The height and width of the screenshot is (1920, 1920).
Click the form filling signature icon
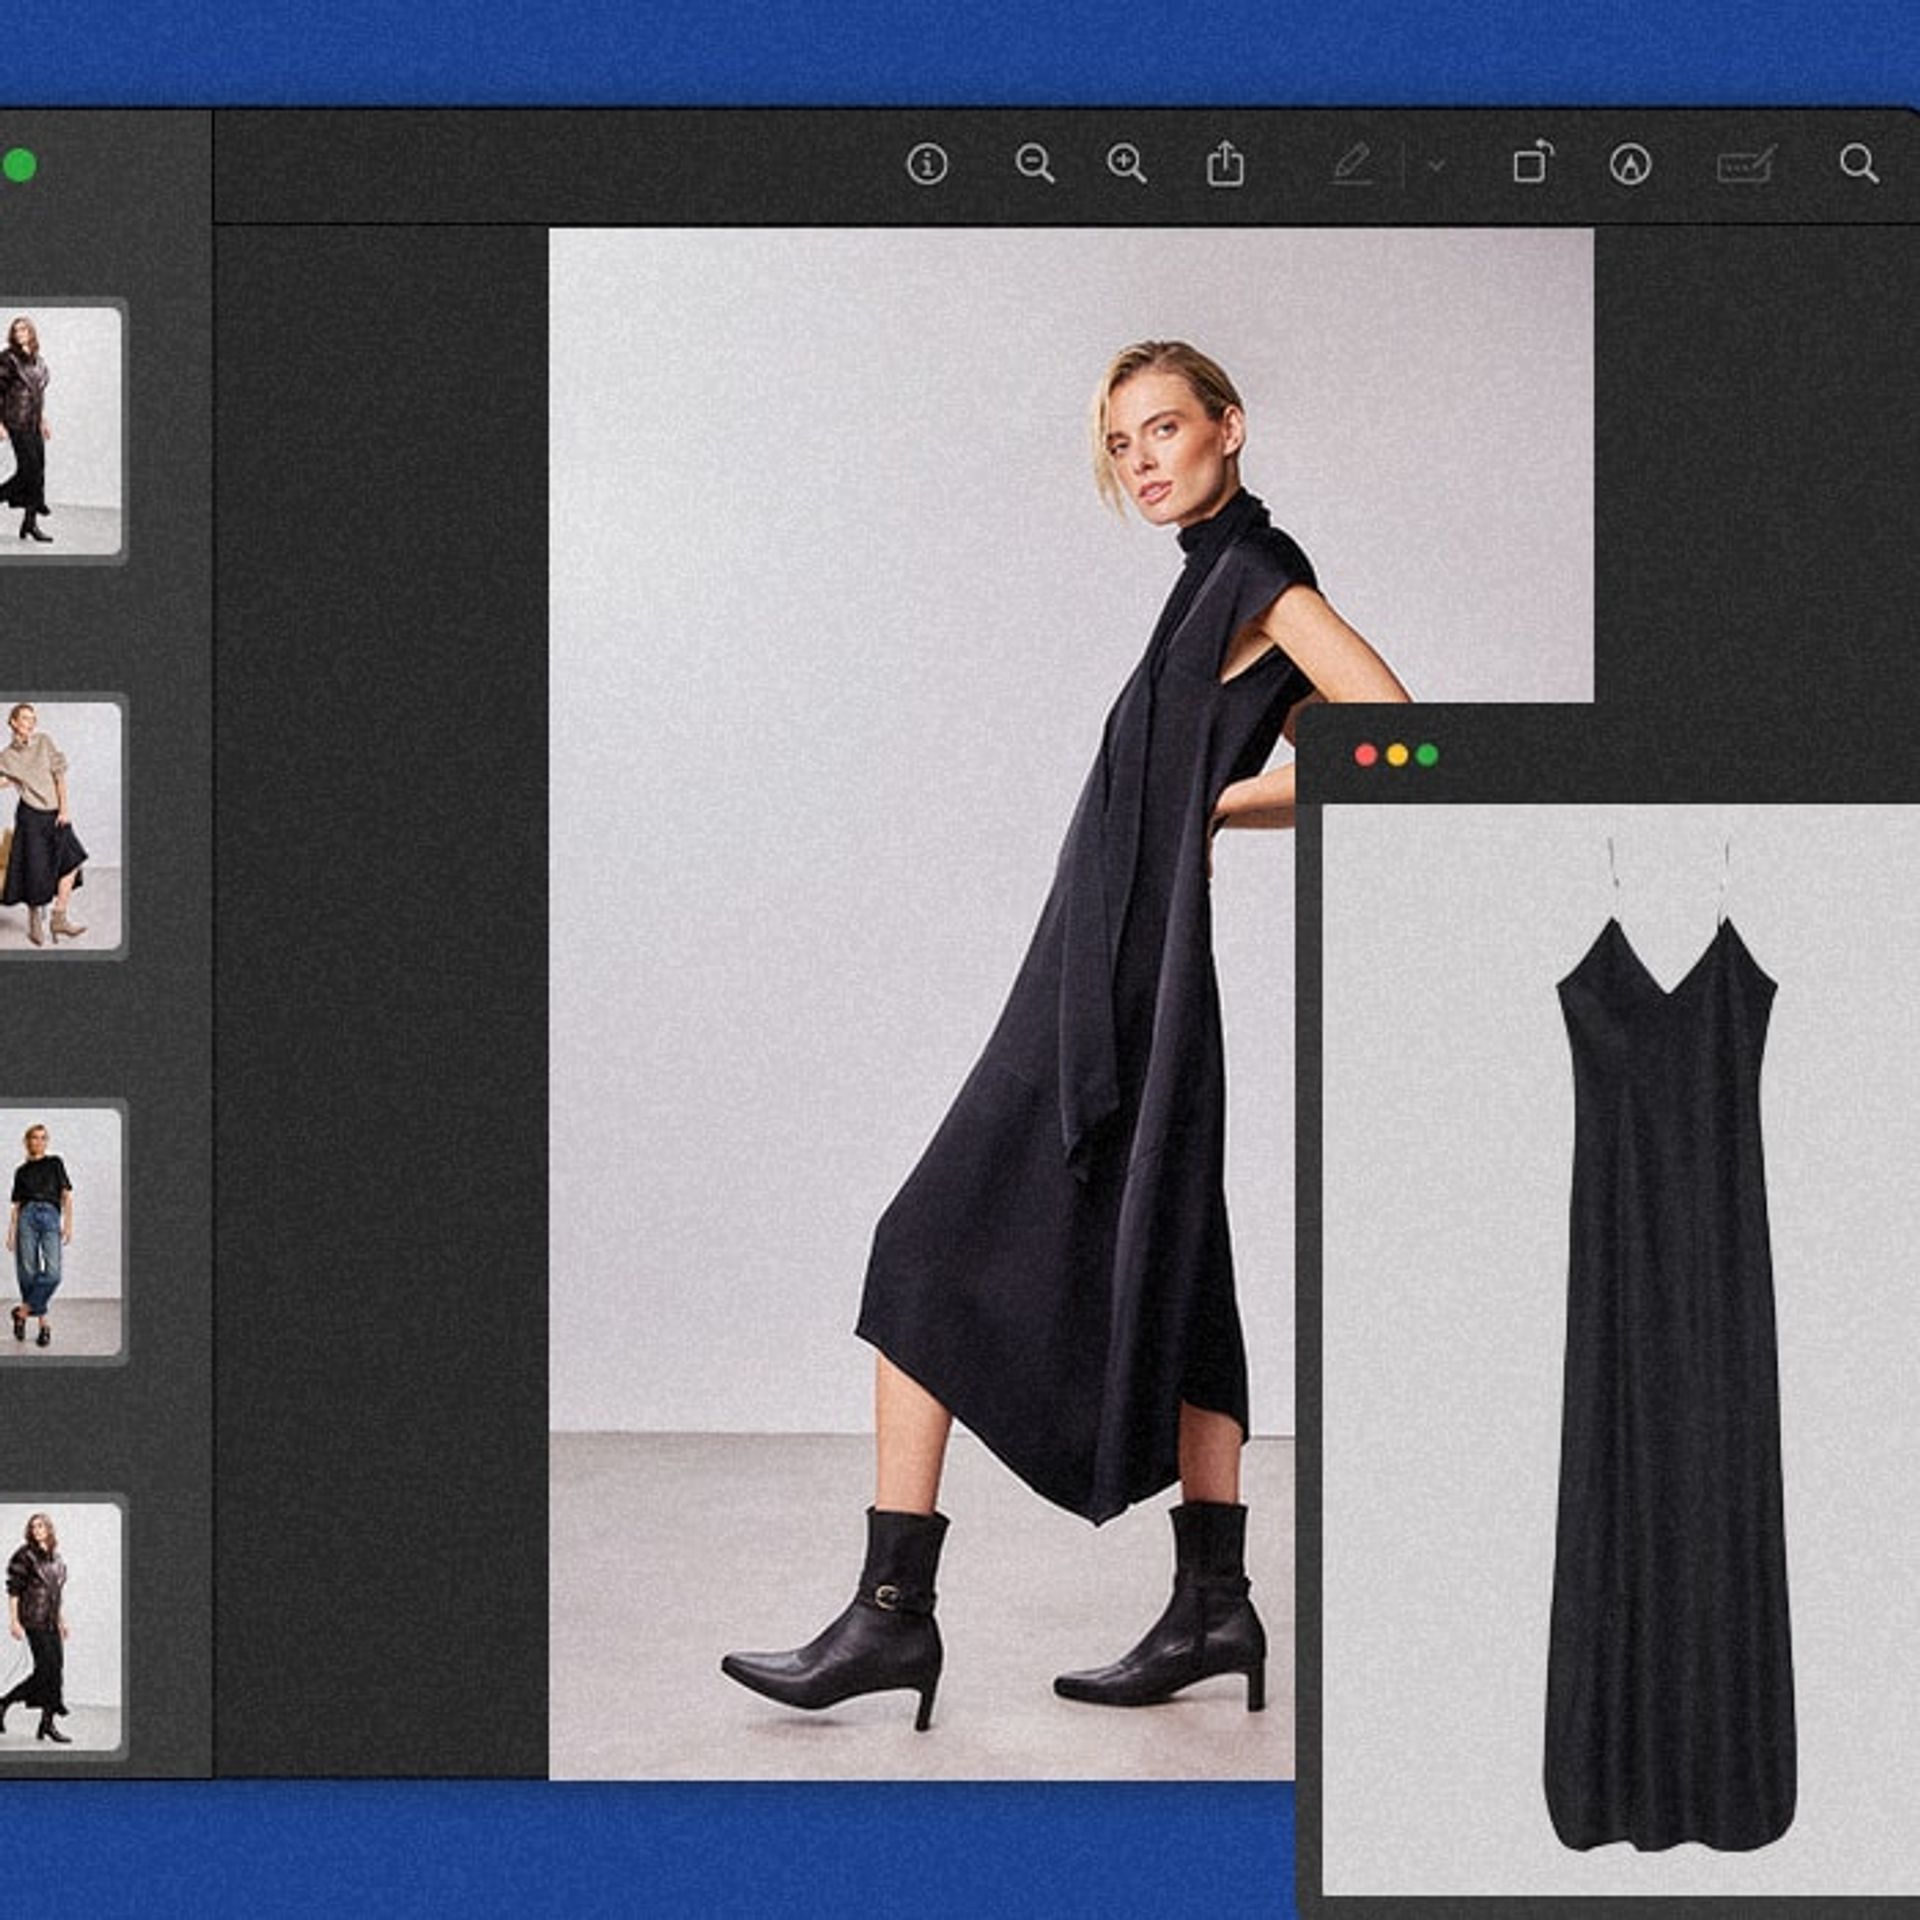(x=1745, y=165)
